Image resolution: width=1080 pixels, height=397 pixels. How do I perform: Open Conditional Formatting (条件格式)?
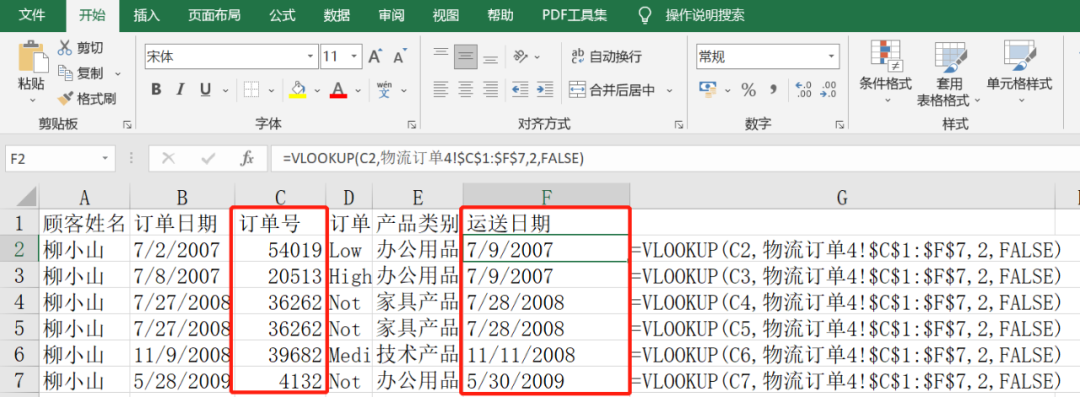click(x=885, y=72)
